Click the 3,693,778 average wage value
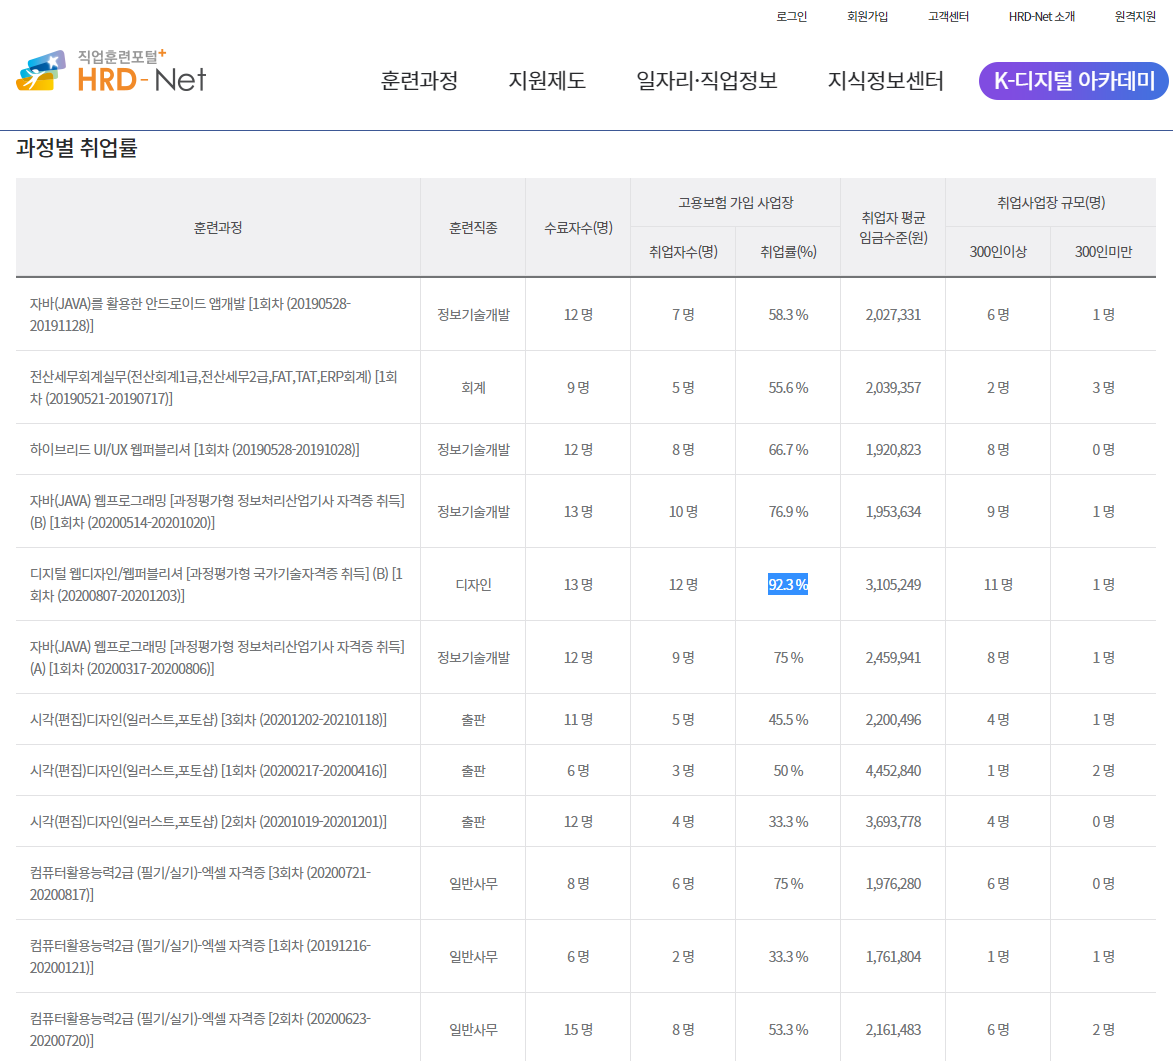 click(x=893, y=822)
